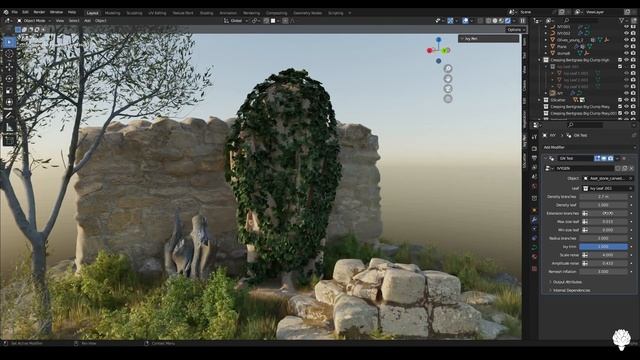The width and height of the screenshot is (640, 360).
Task: Click the Blender logo menu icon
Action: [6, 12]
